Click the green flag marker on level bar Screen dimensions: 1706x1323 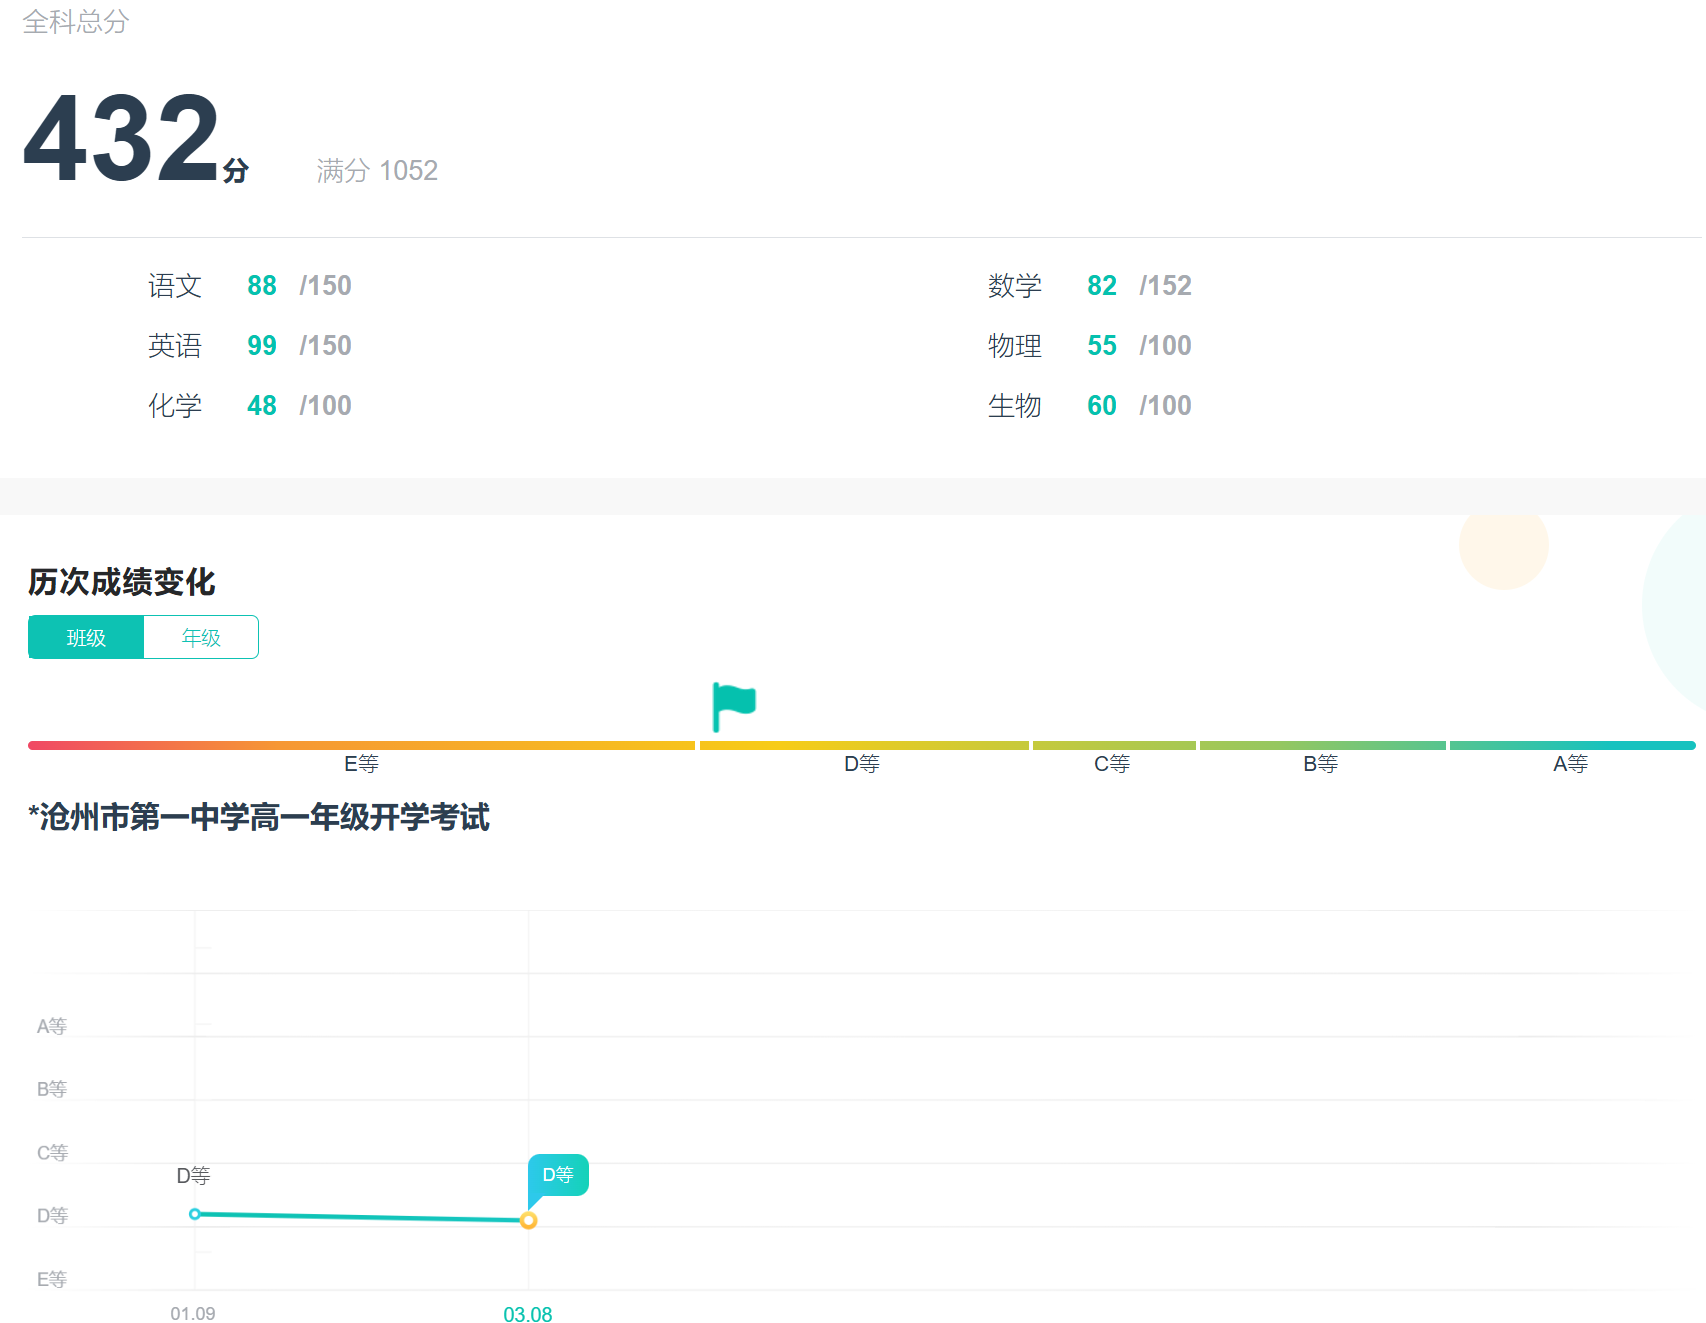734,707
